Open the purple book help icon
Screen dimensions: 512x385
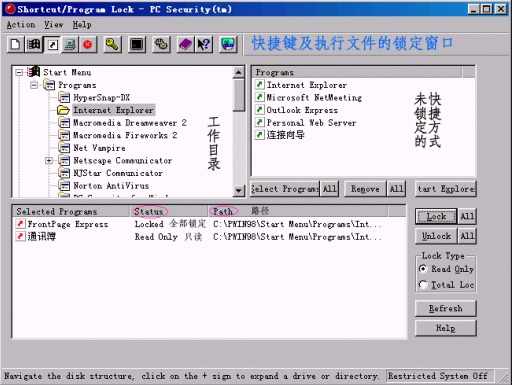tap(185, 44)
